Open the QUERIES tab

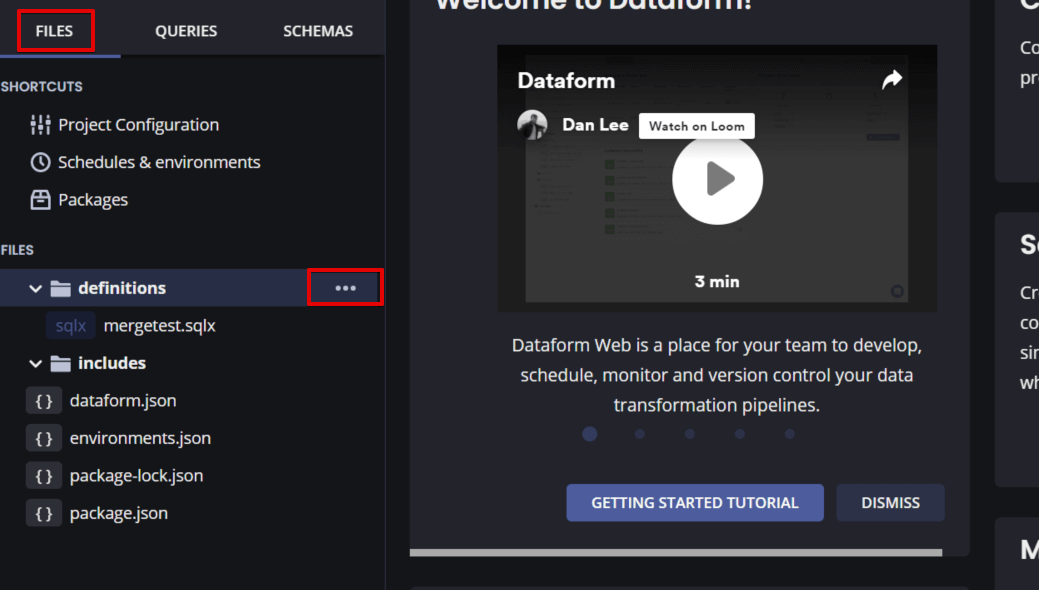pos(186,31)
